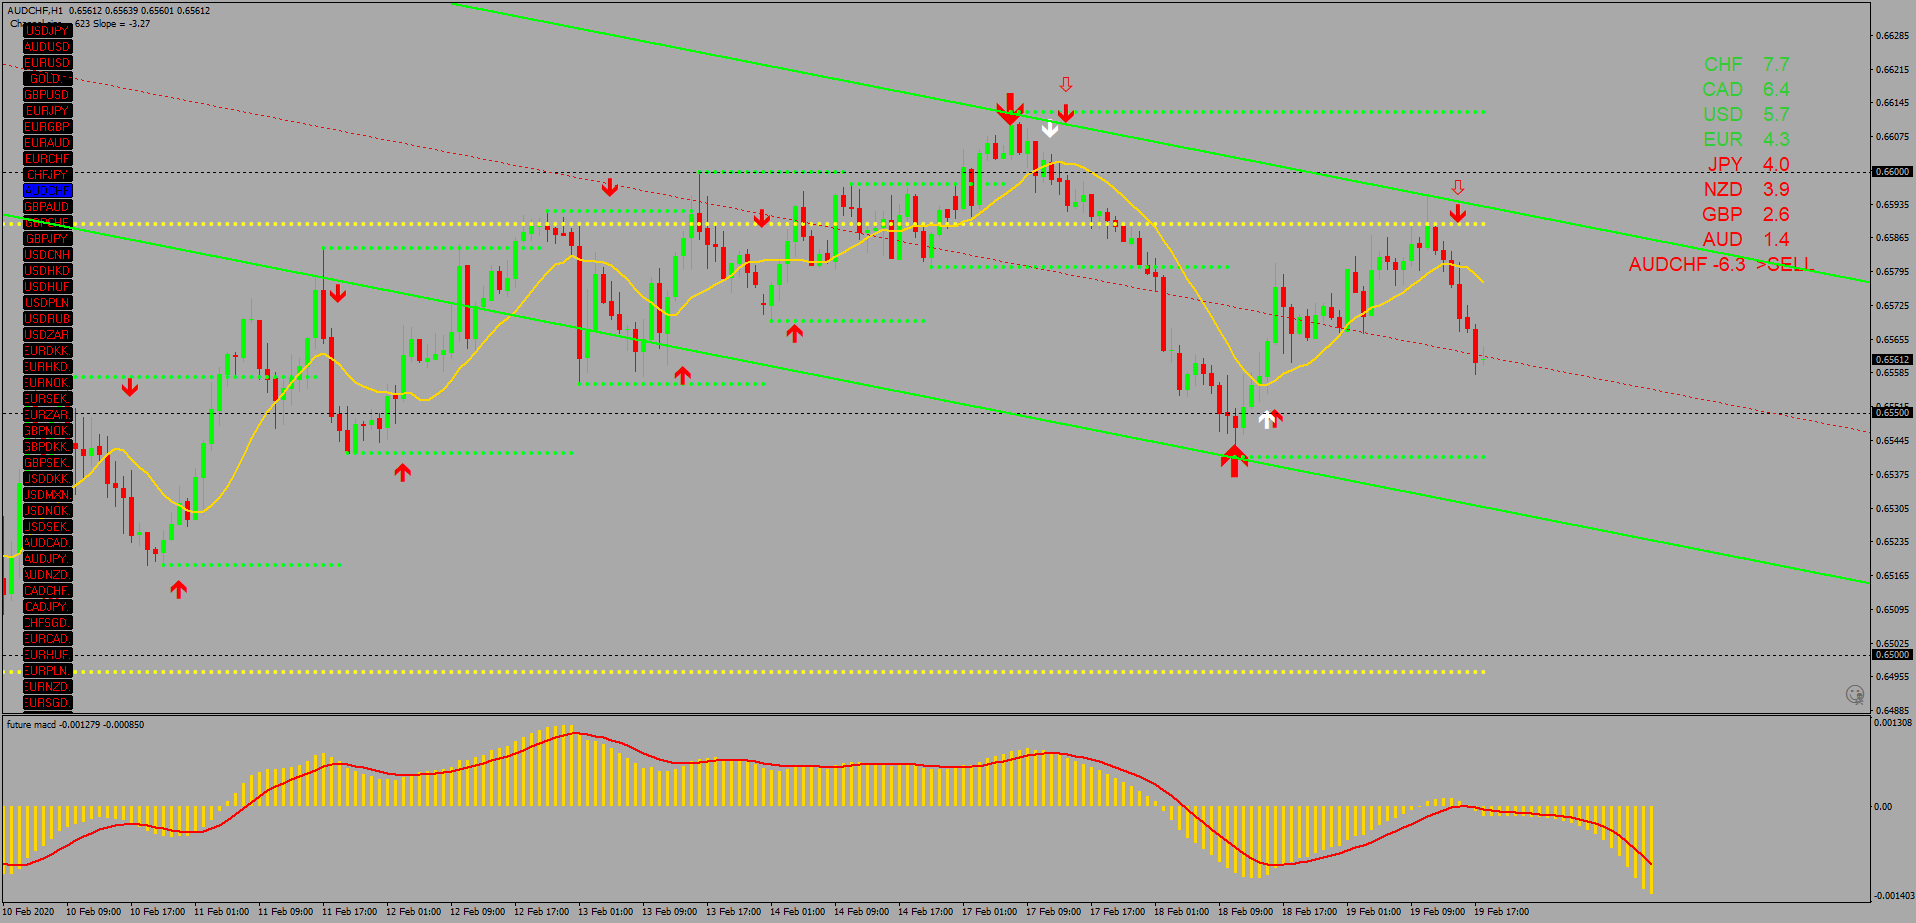Open the EURHUF symbol button
Screen dimensions: 1916x923
pyautogui.click(x=48, y=655)
